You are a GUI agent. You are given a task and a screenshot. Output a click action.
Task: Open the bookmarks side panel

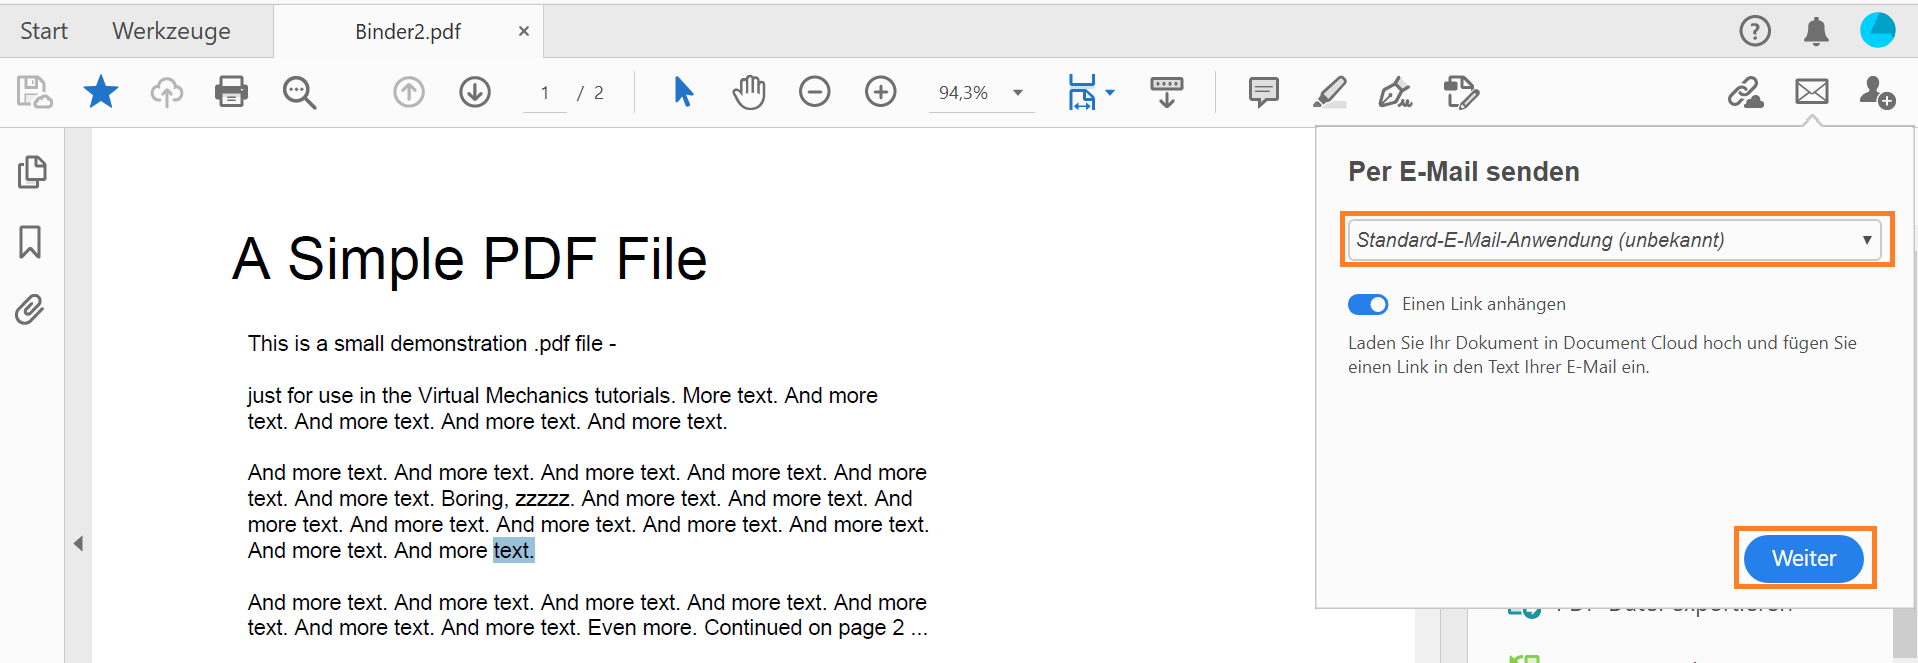30,242
